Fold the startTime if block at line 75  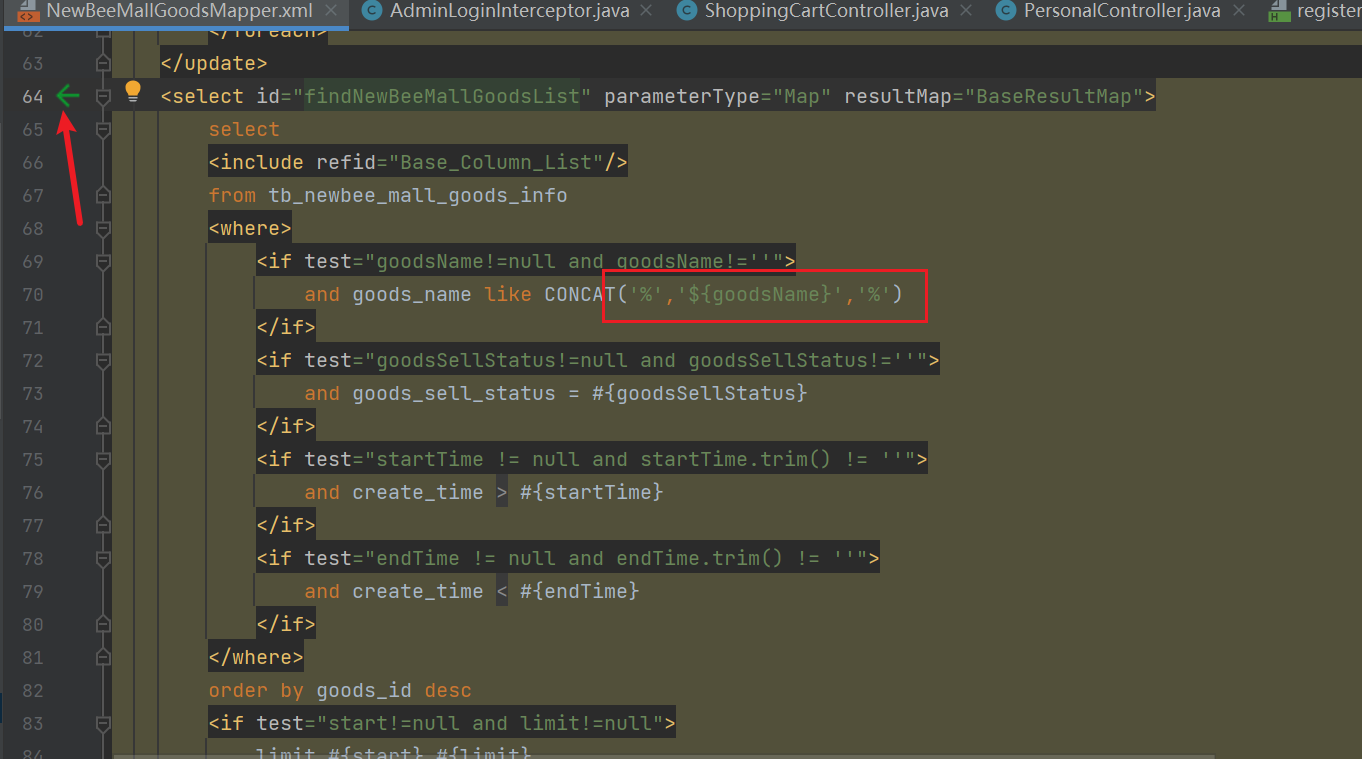[x=102, y=460]
